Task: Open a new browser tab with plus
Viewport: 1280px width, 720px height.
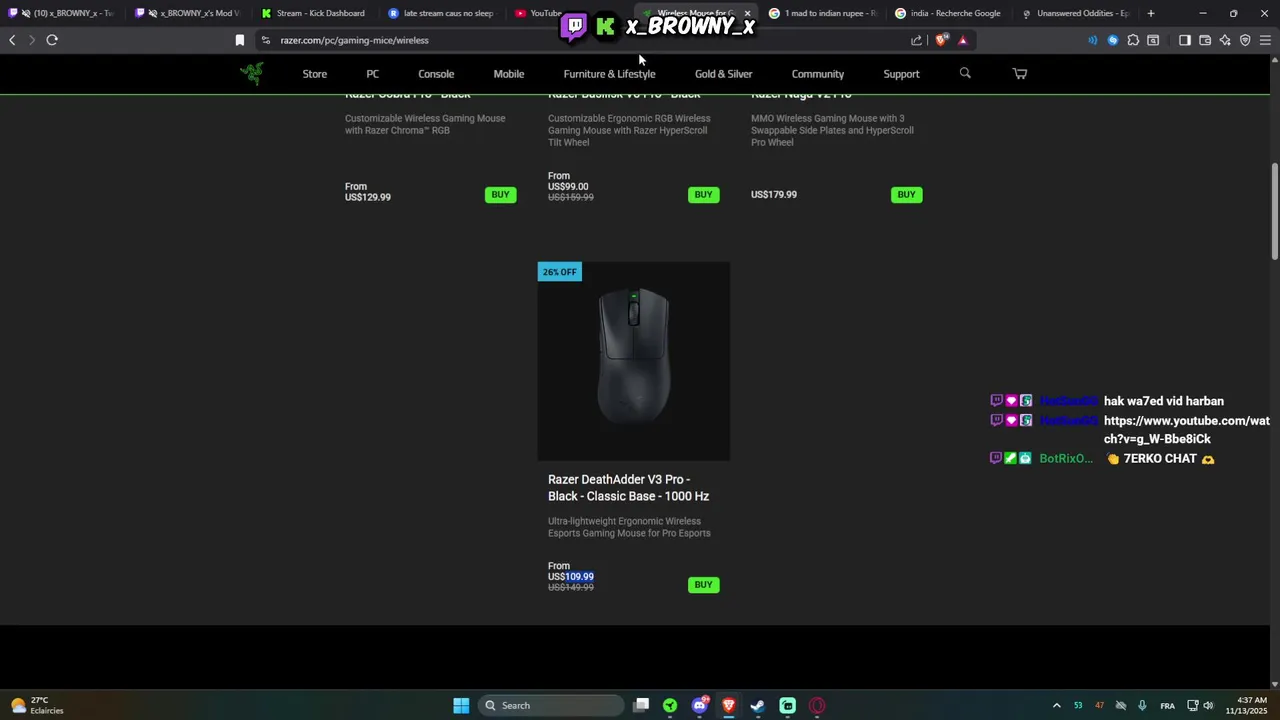Action: [x=1151, y=13]
